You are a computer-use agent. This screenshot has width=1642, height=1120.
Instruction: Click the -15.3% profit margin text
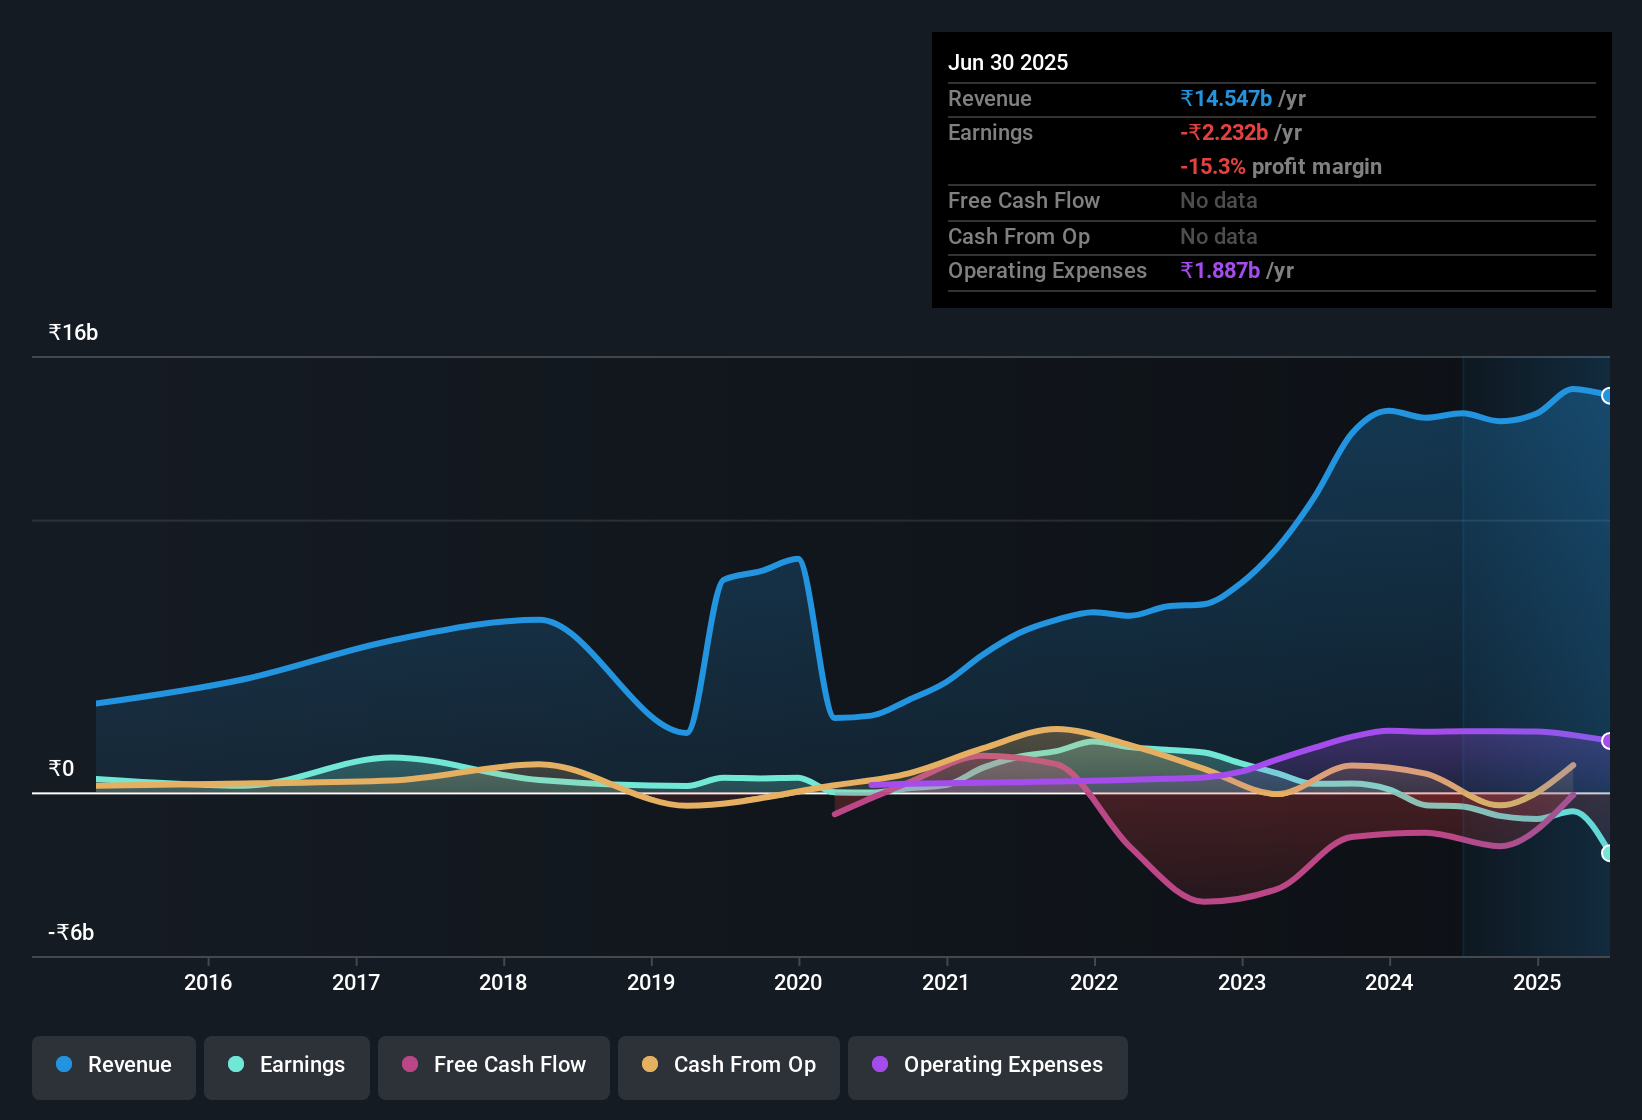(x=1281, y=166)
